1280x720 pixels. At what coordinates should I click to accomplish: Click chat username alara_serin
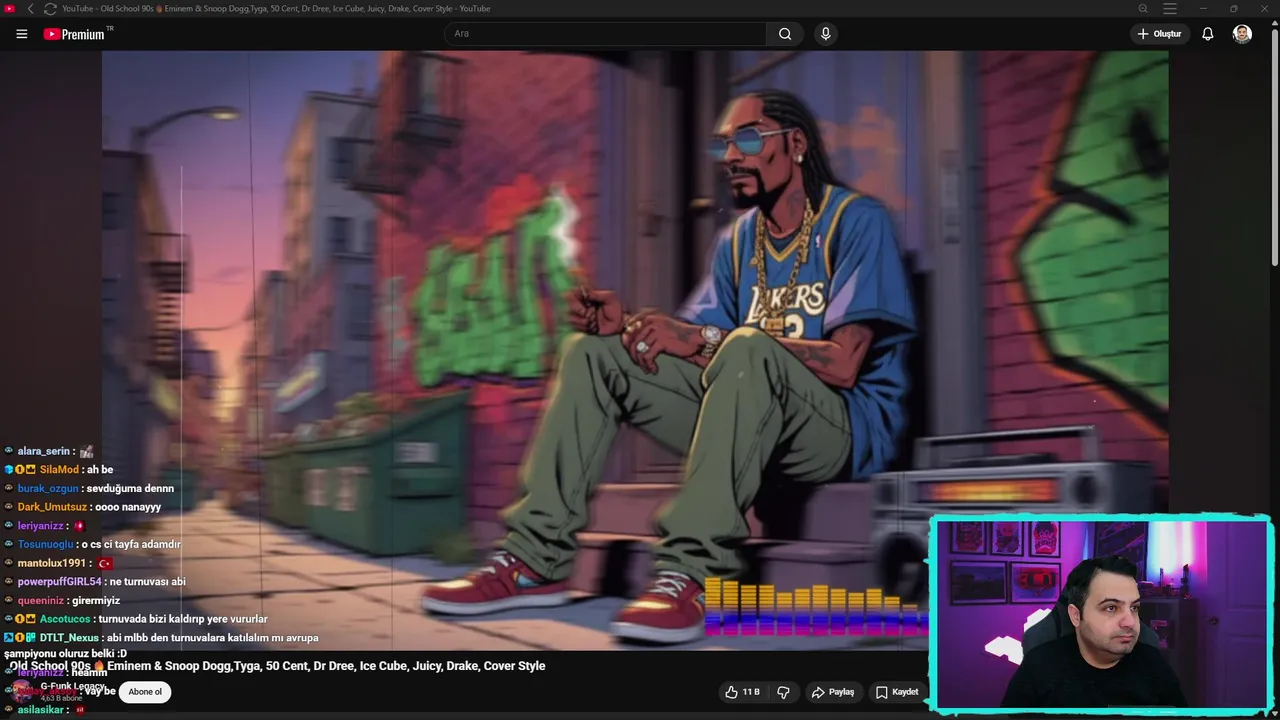click(x=44, y=451)
